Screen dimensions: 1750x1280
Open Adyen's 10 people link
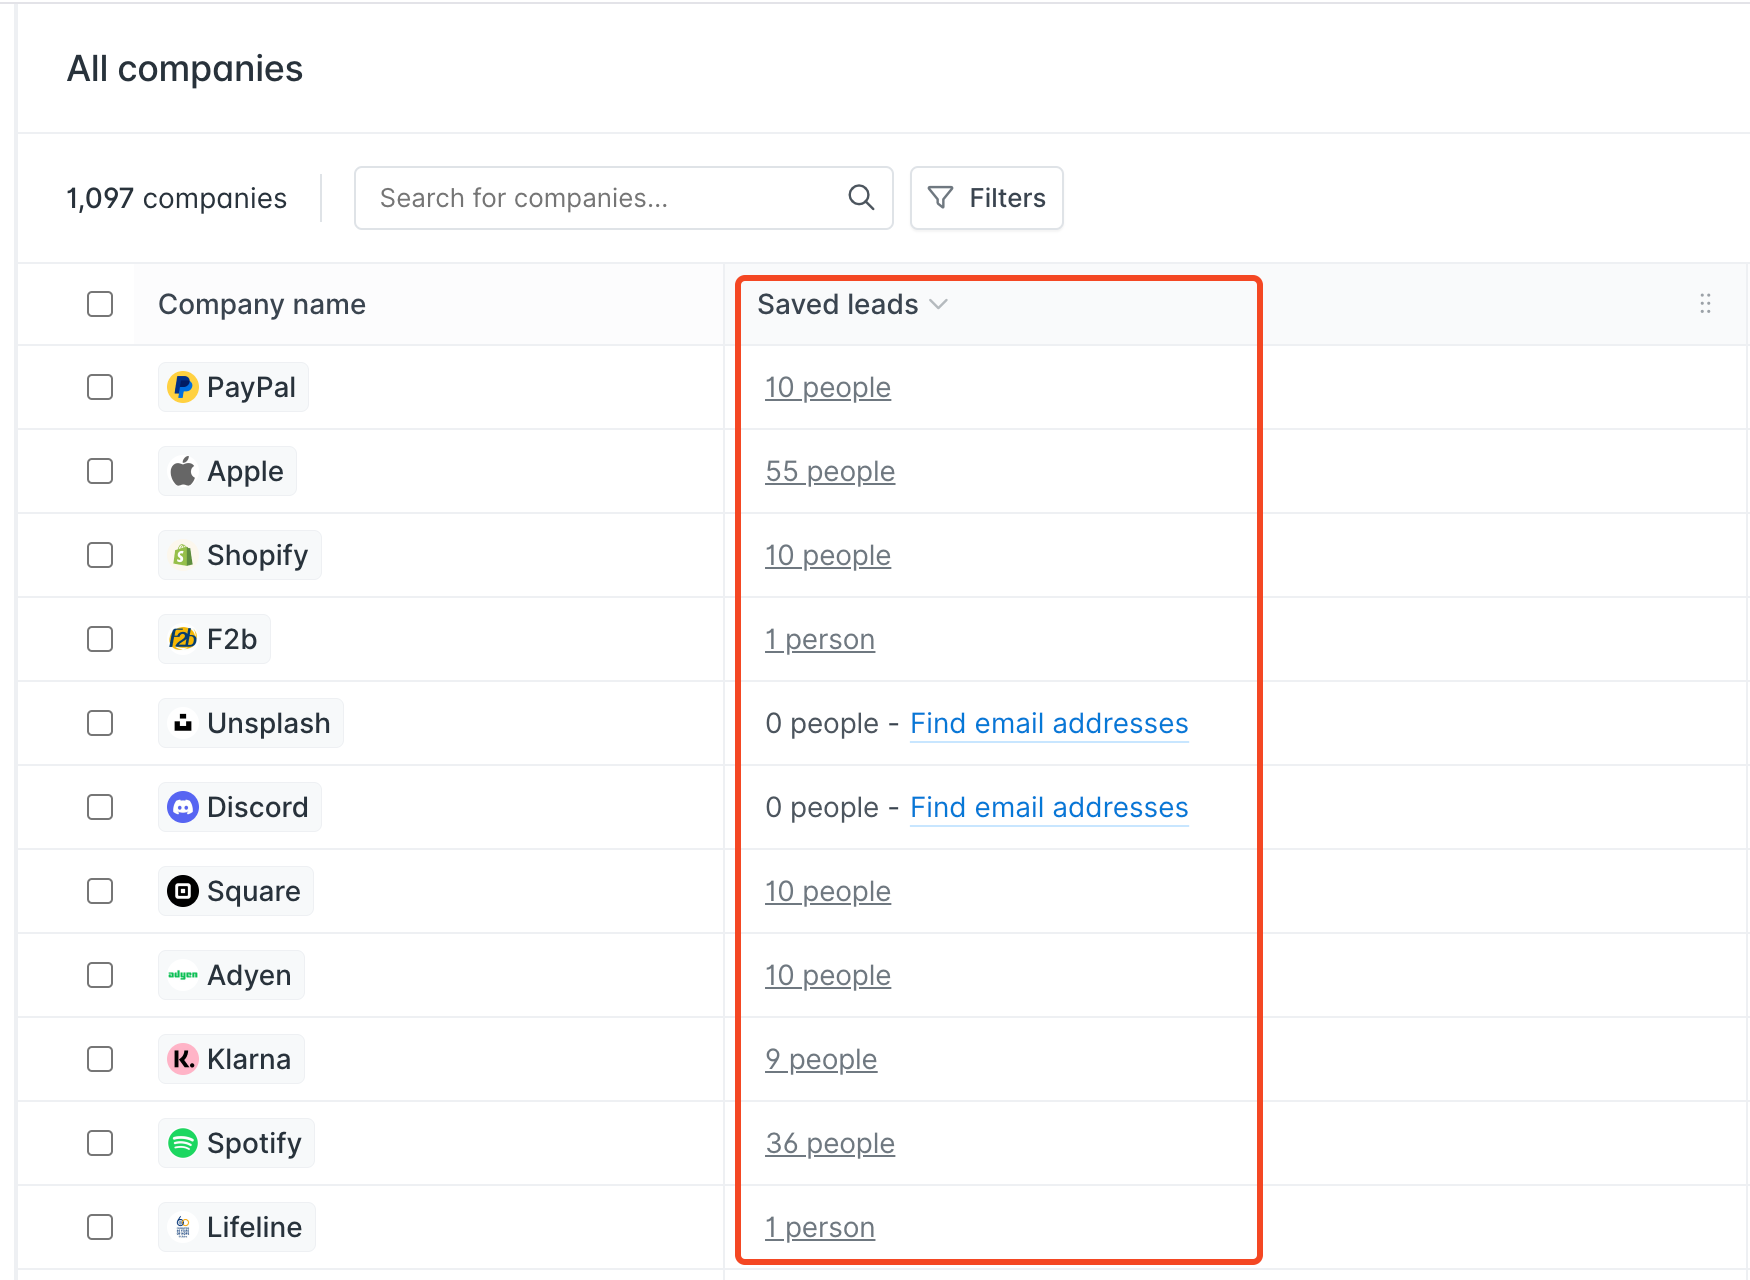click(x=828, y=975)
